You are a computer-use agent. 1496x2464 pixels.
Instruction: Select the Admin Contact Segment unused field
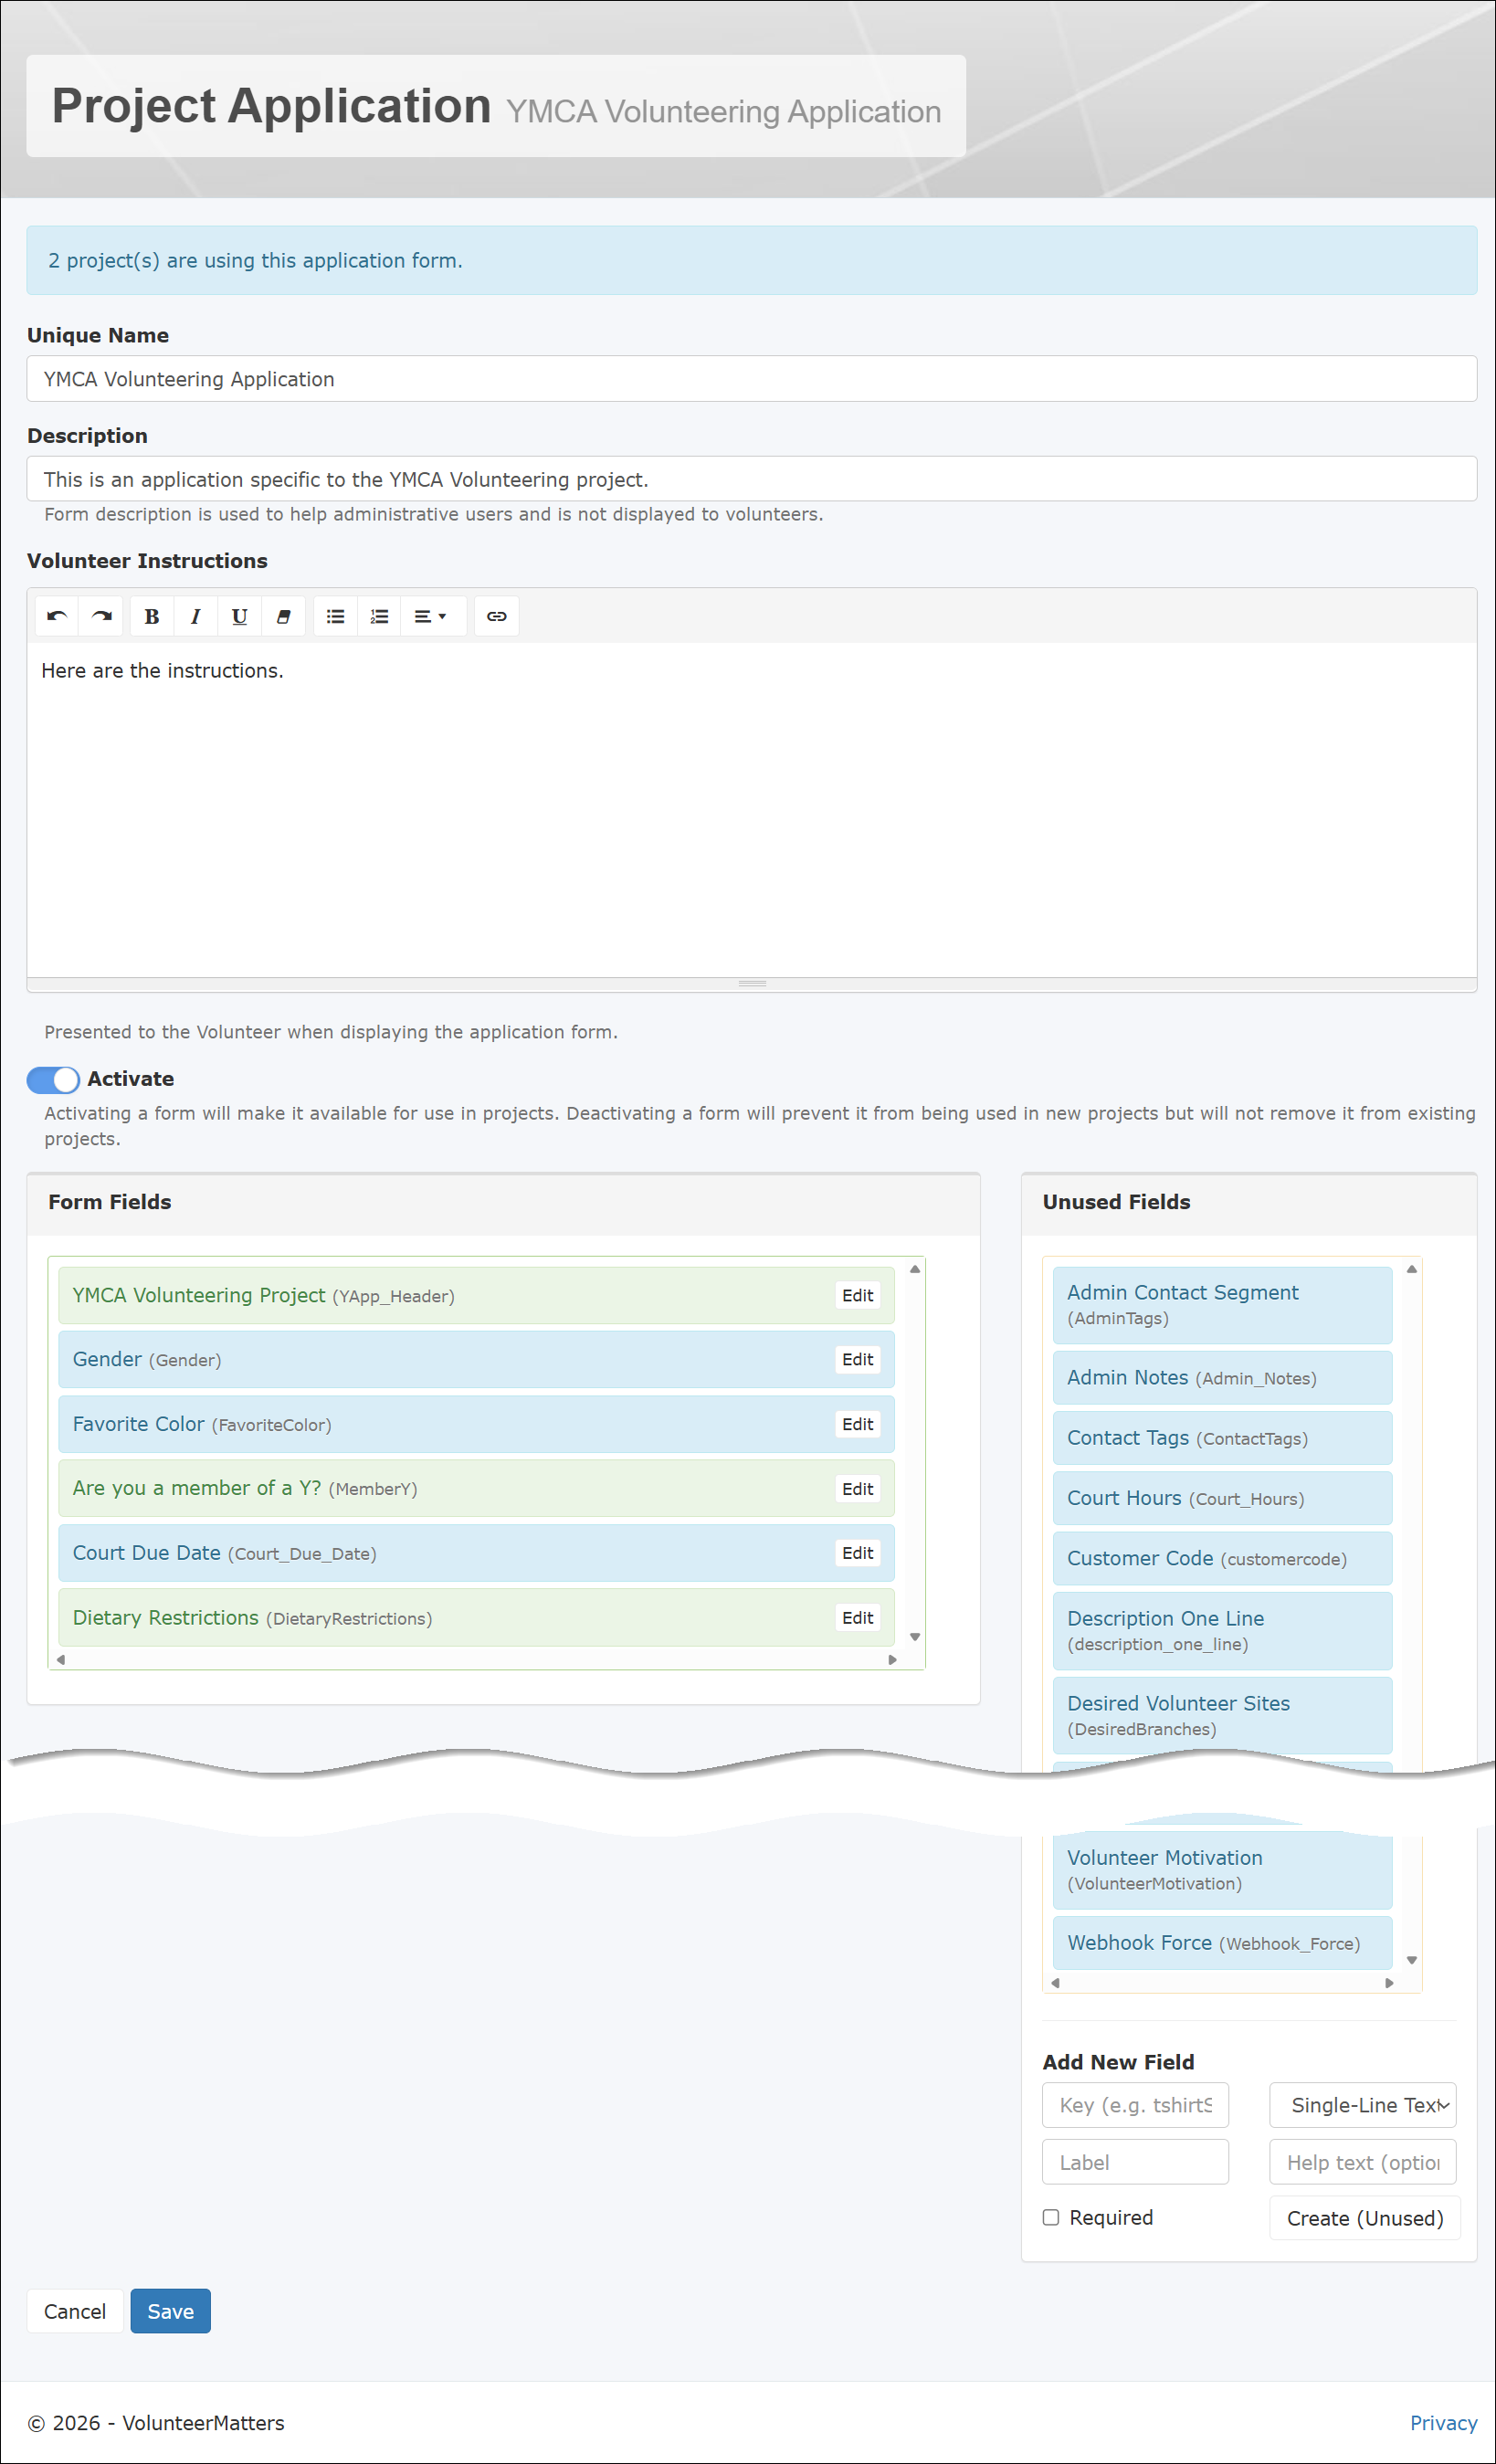click(x=1223, y=1305)
